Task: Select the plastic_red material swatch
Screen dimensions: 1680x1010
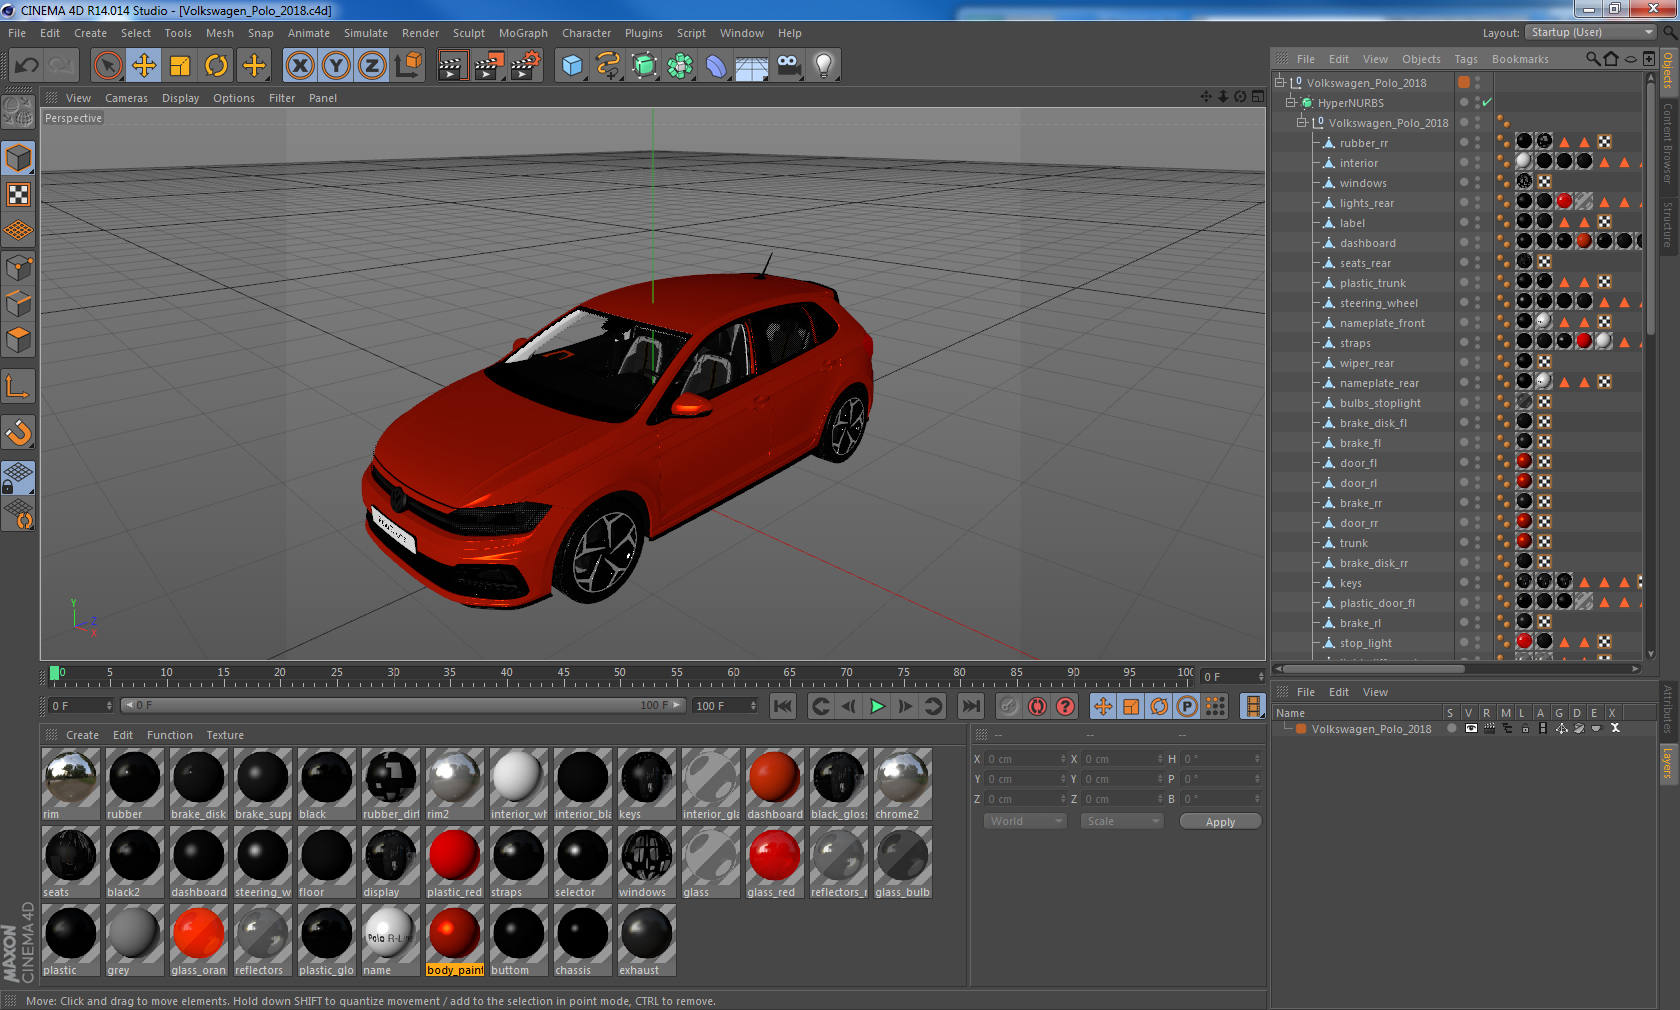Action: (455, 862)
